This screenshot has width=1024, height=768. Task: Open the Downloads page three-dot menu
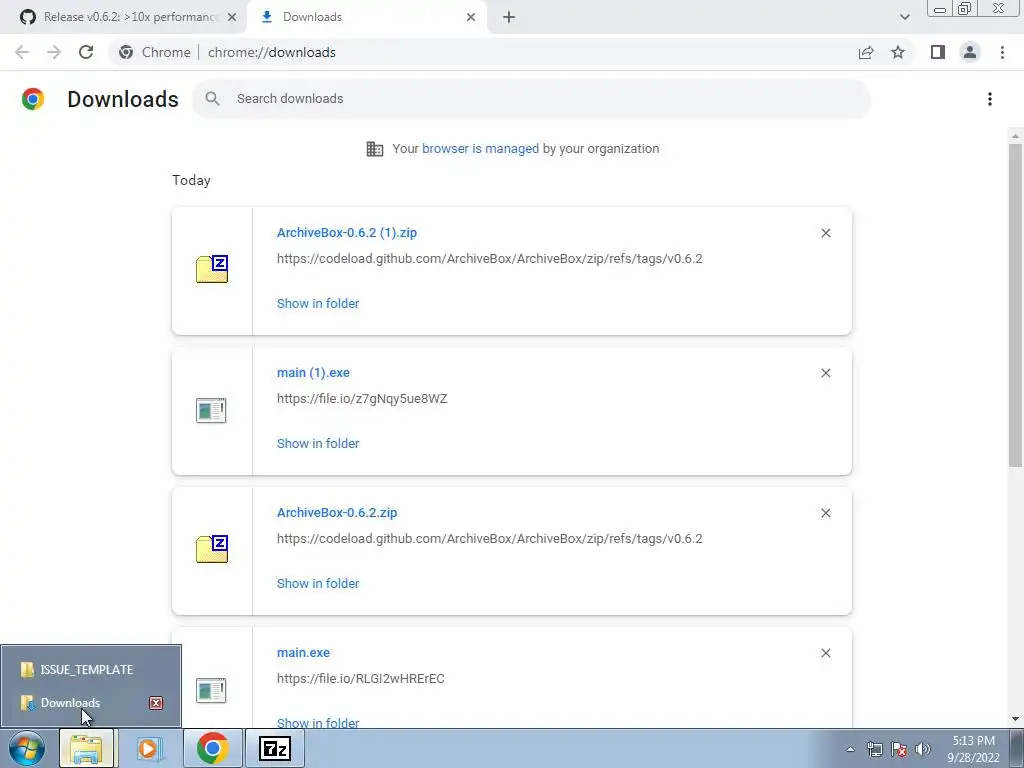[x=990, y=99]
